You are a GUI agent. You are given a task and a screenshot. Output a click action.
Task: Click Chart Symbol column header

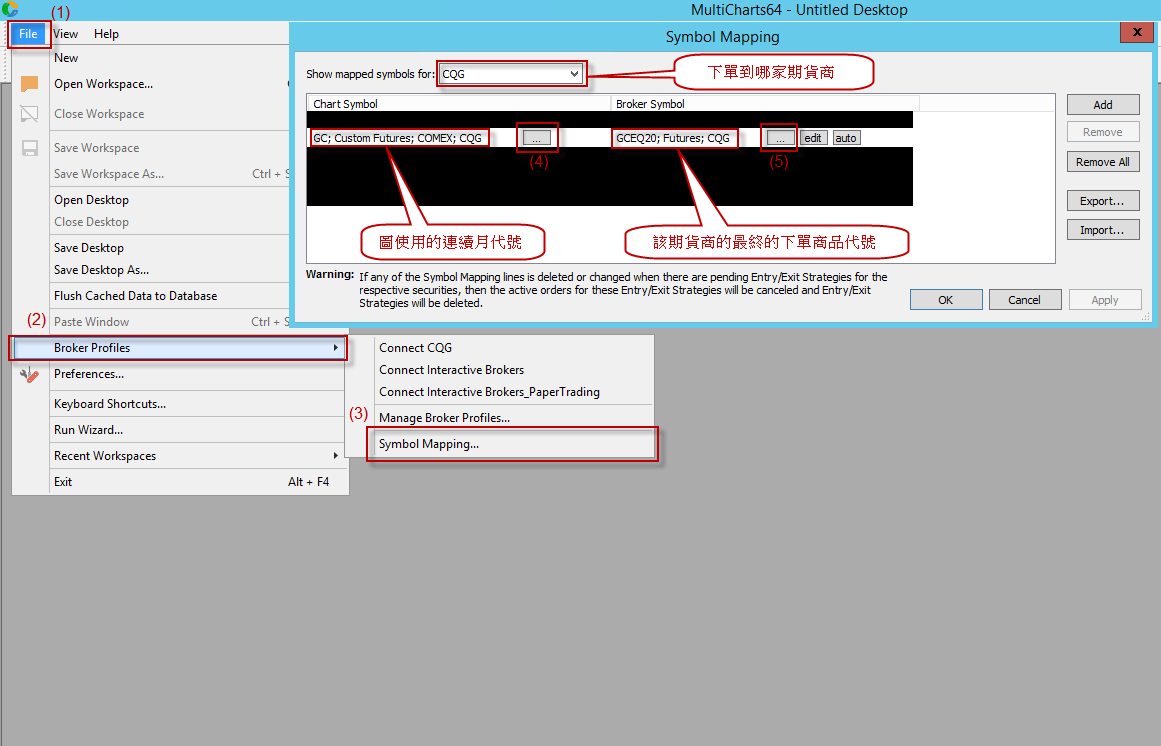[458, 104]
